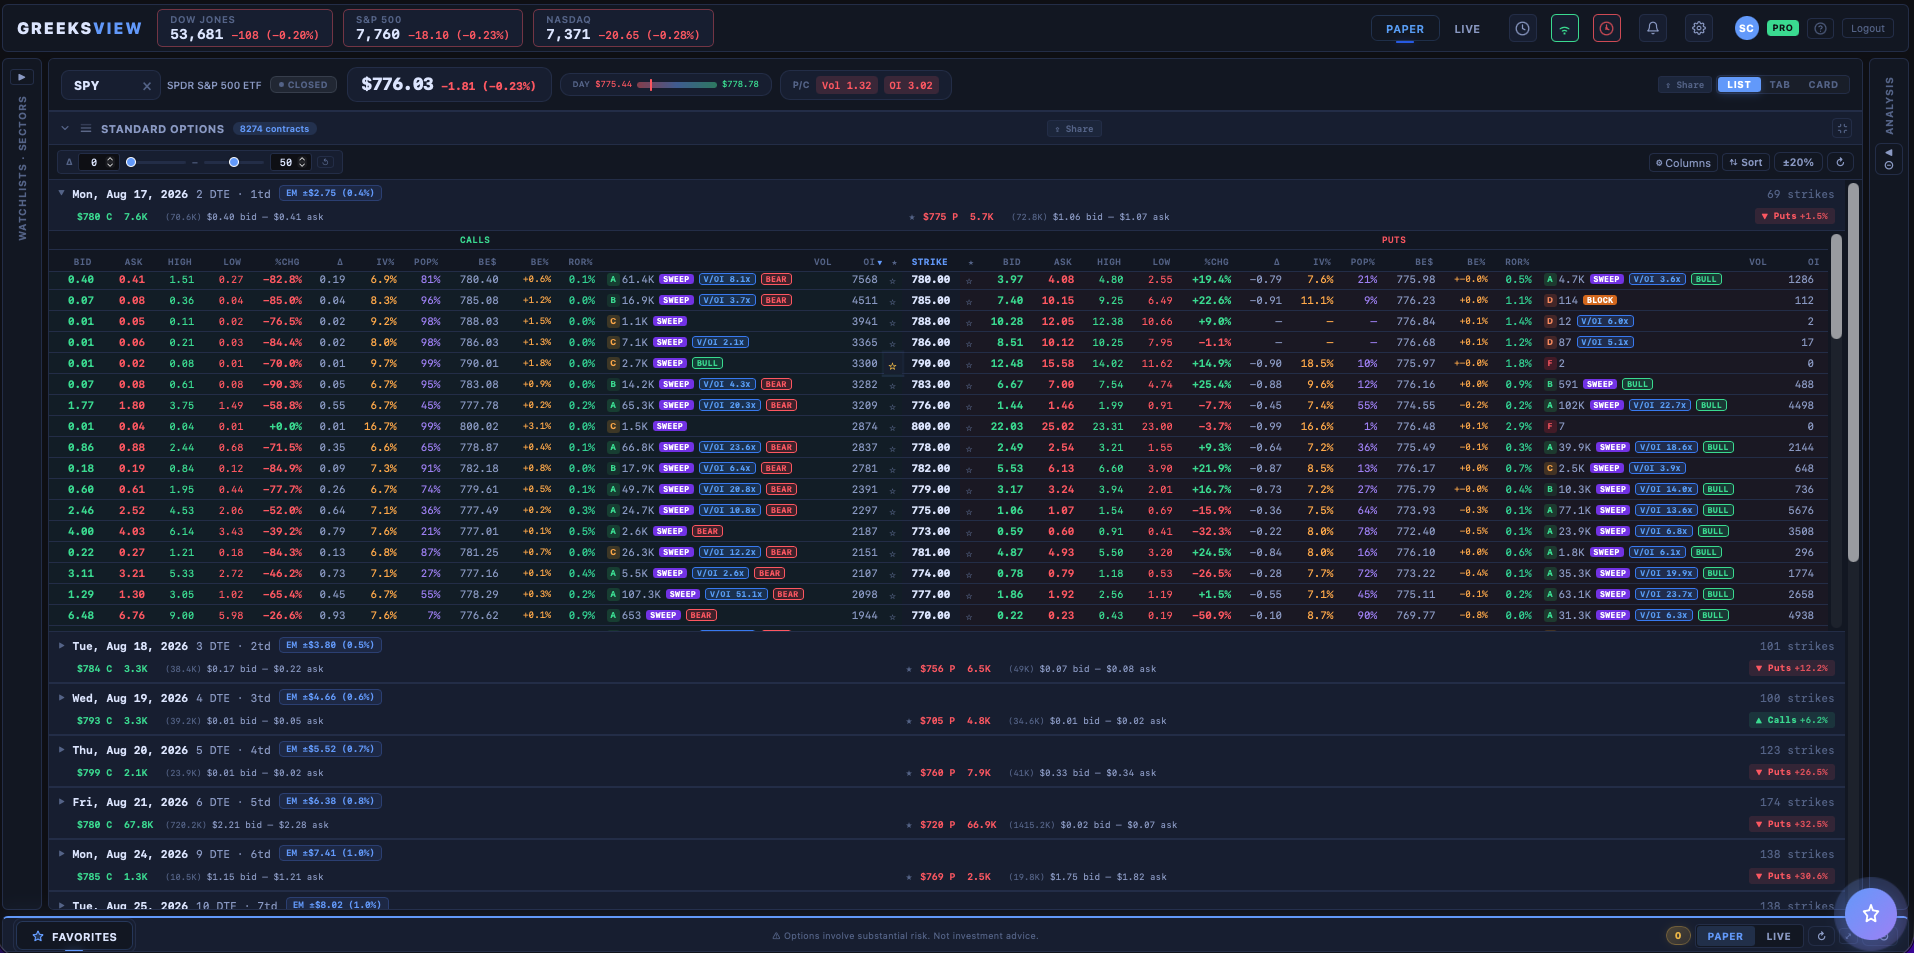
Task: Star the 800.00 strike on the put side
Action: (x=969, y=427)
